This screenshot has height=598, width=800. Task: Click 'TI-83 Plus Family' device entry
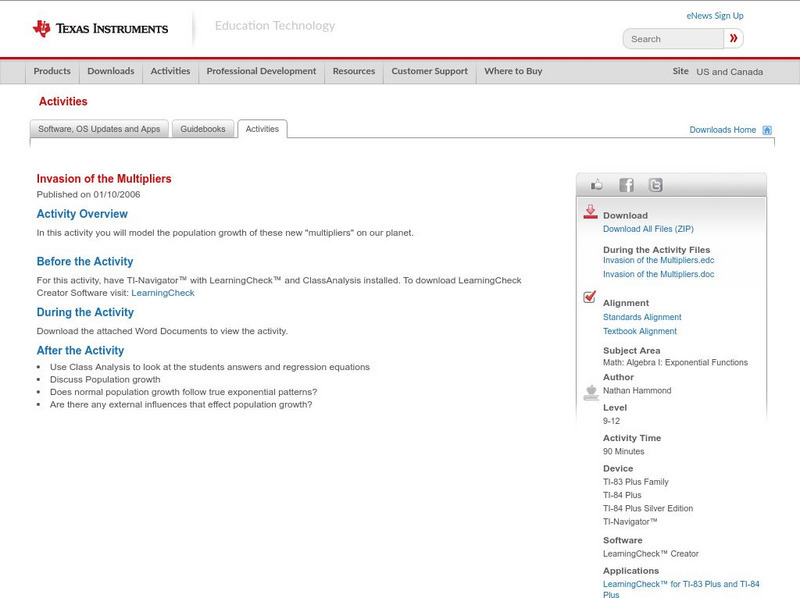click(x=635, y=482)
